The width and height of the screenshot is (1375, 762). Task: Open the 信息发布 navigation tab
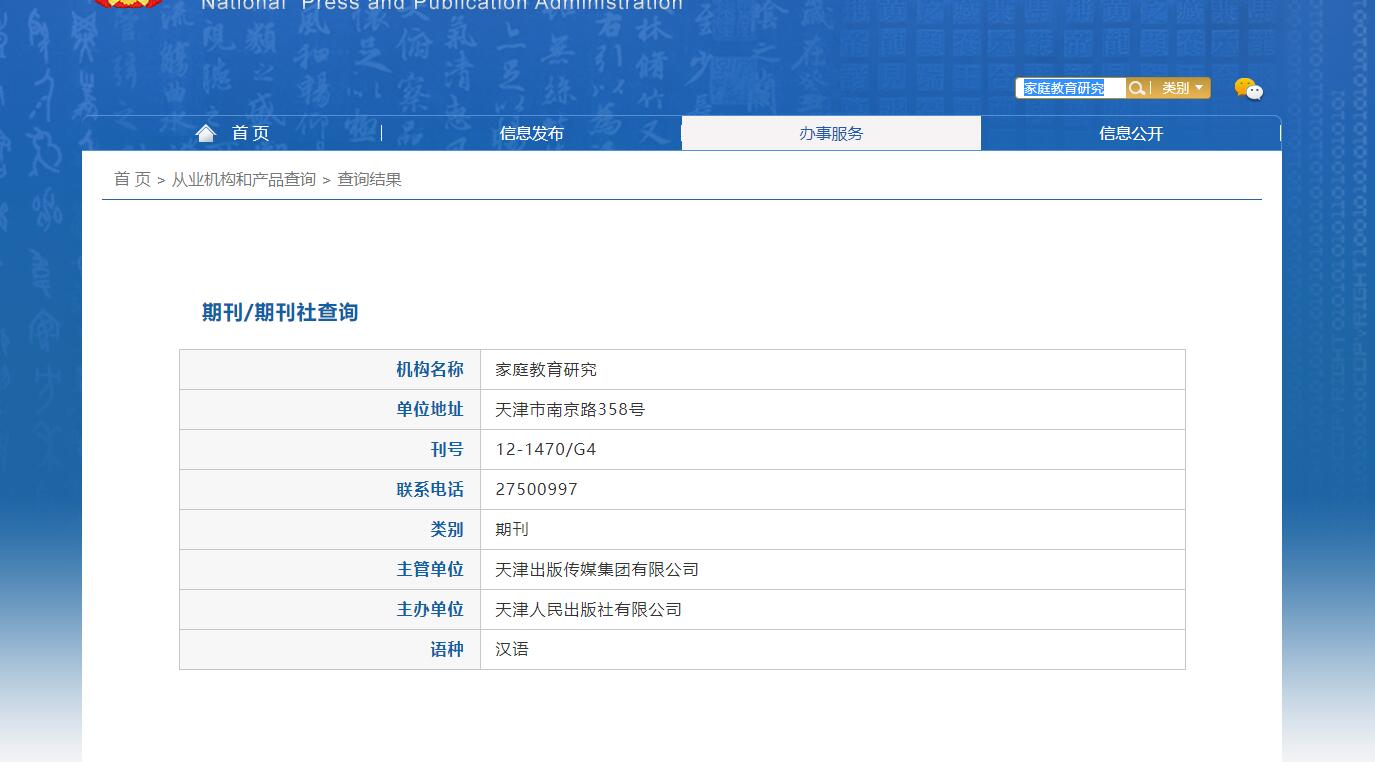(531, 133)
